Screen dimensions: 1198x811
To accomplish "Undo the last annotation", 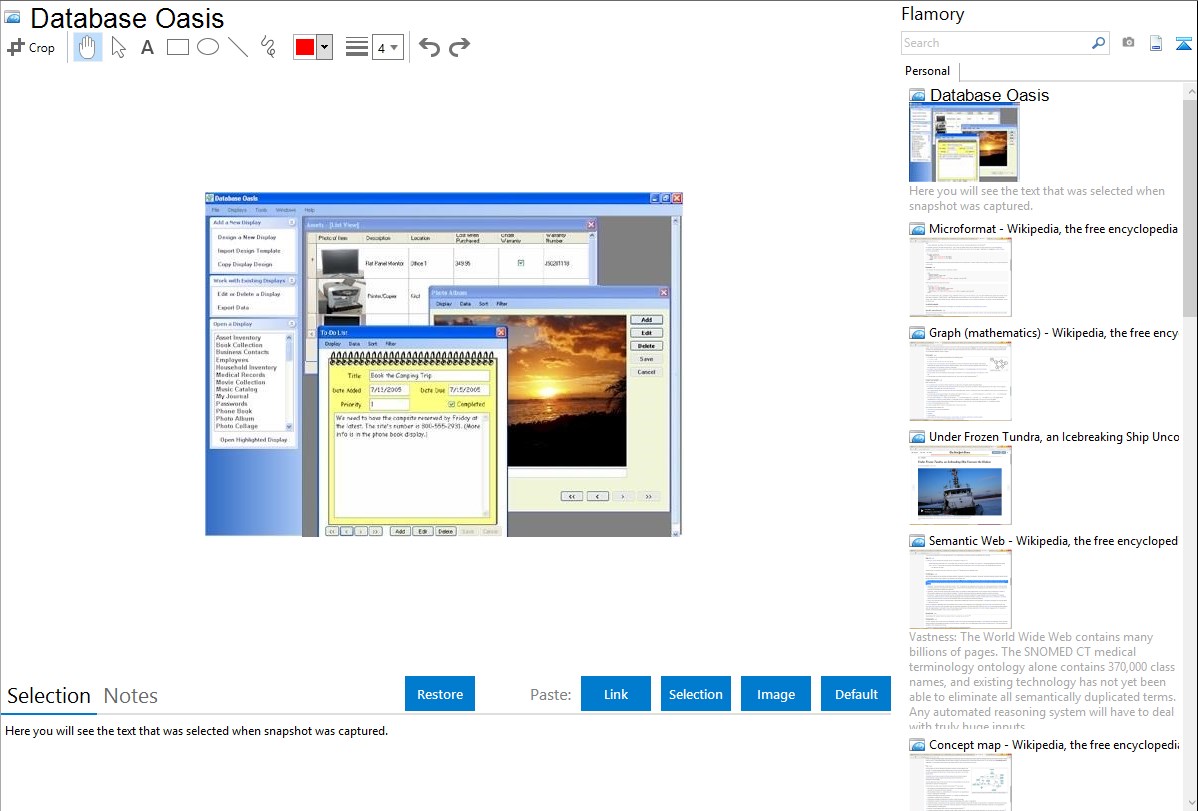I will click(x=429, y=47).
